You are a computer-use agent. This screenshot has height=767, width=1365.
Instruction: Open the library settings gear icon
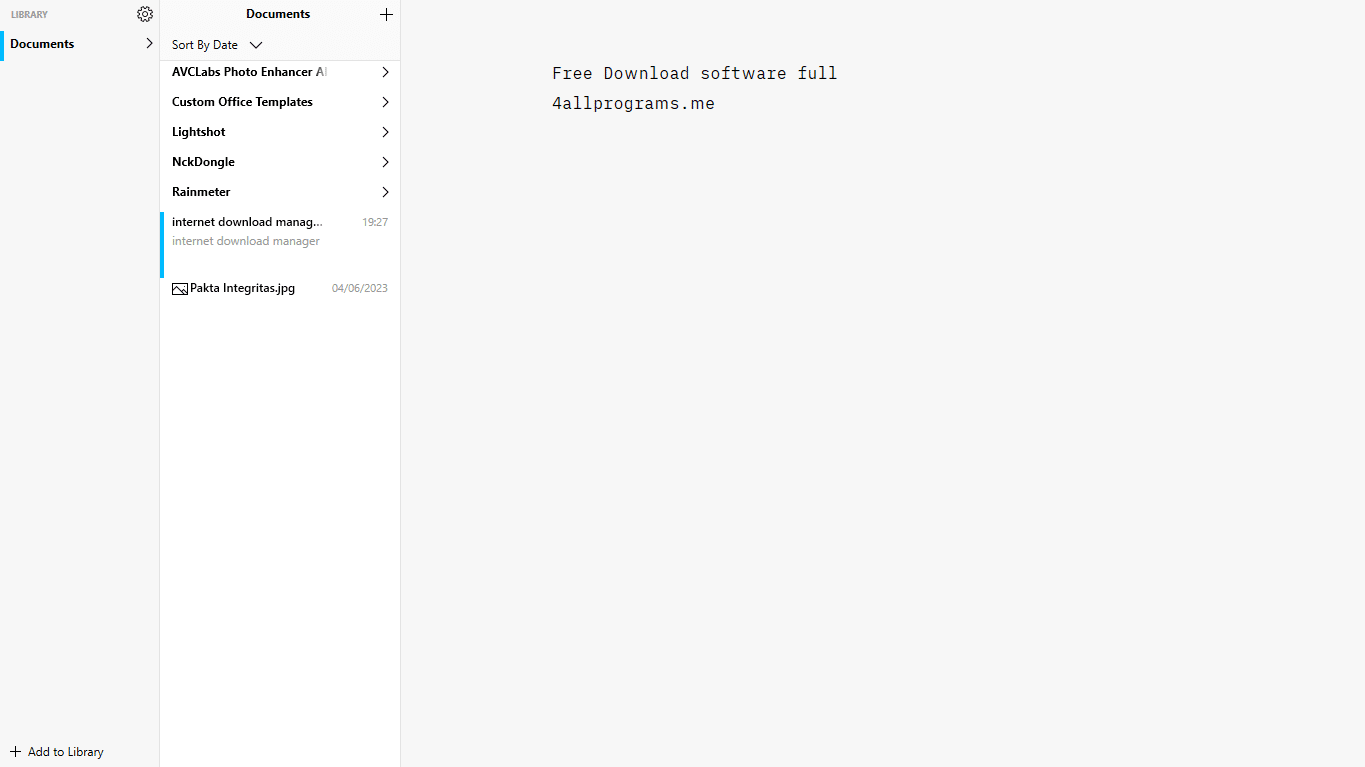click(145, 14)
